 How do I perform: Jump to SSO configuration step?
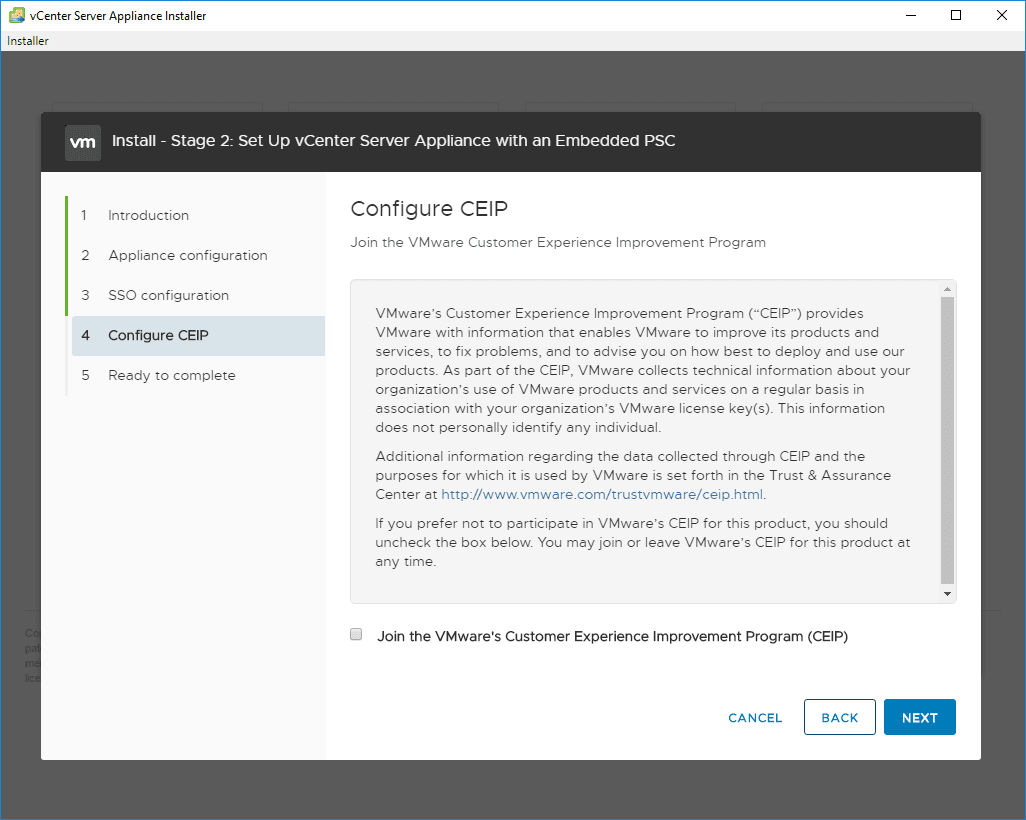coord(168,295)
